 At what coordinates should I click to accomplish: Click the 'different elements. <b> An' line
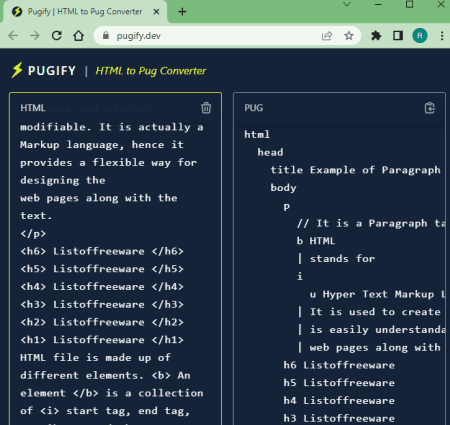click(x=105, y=375)
